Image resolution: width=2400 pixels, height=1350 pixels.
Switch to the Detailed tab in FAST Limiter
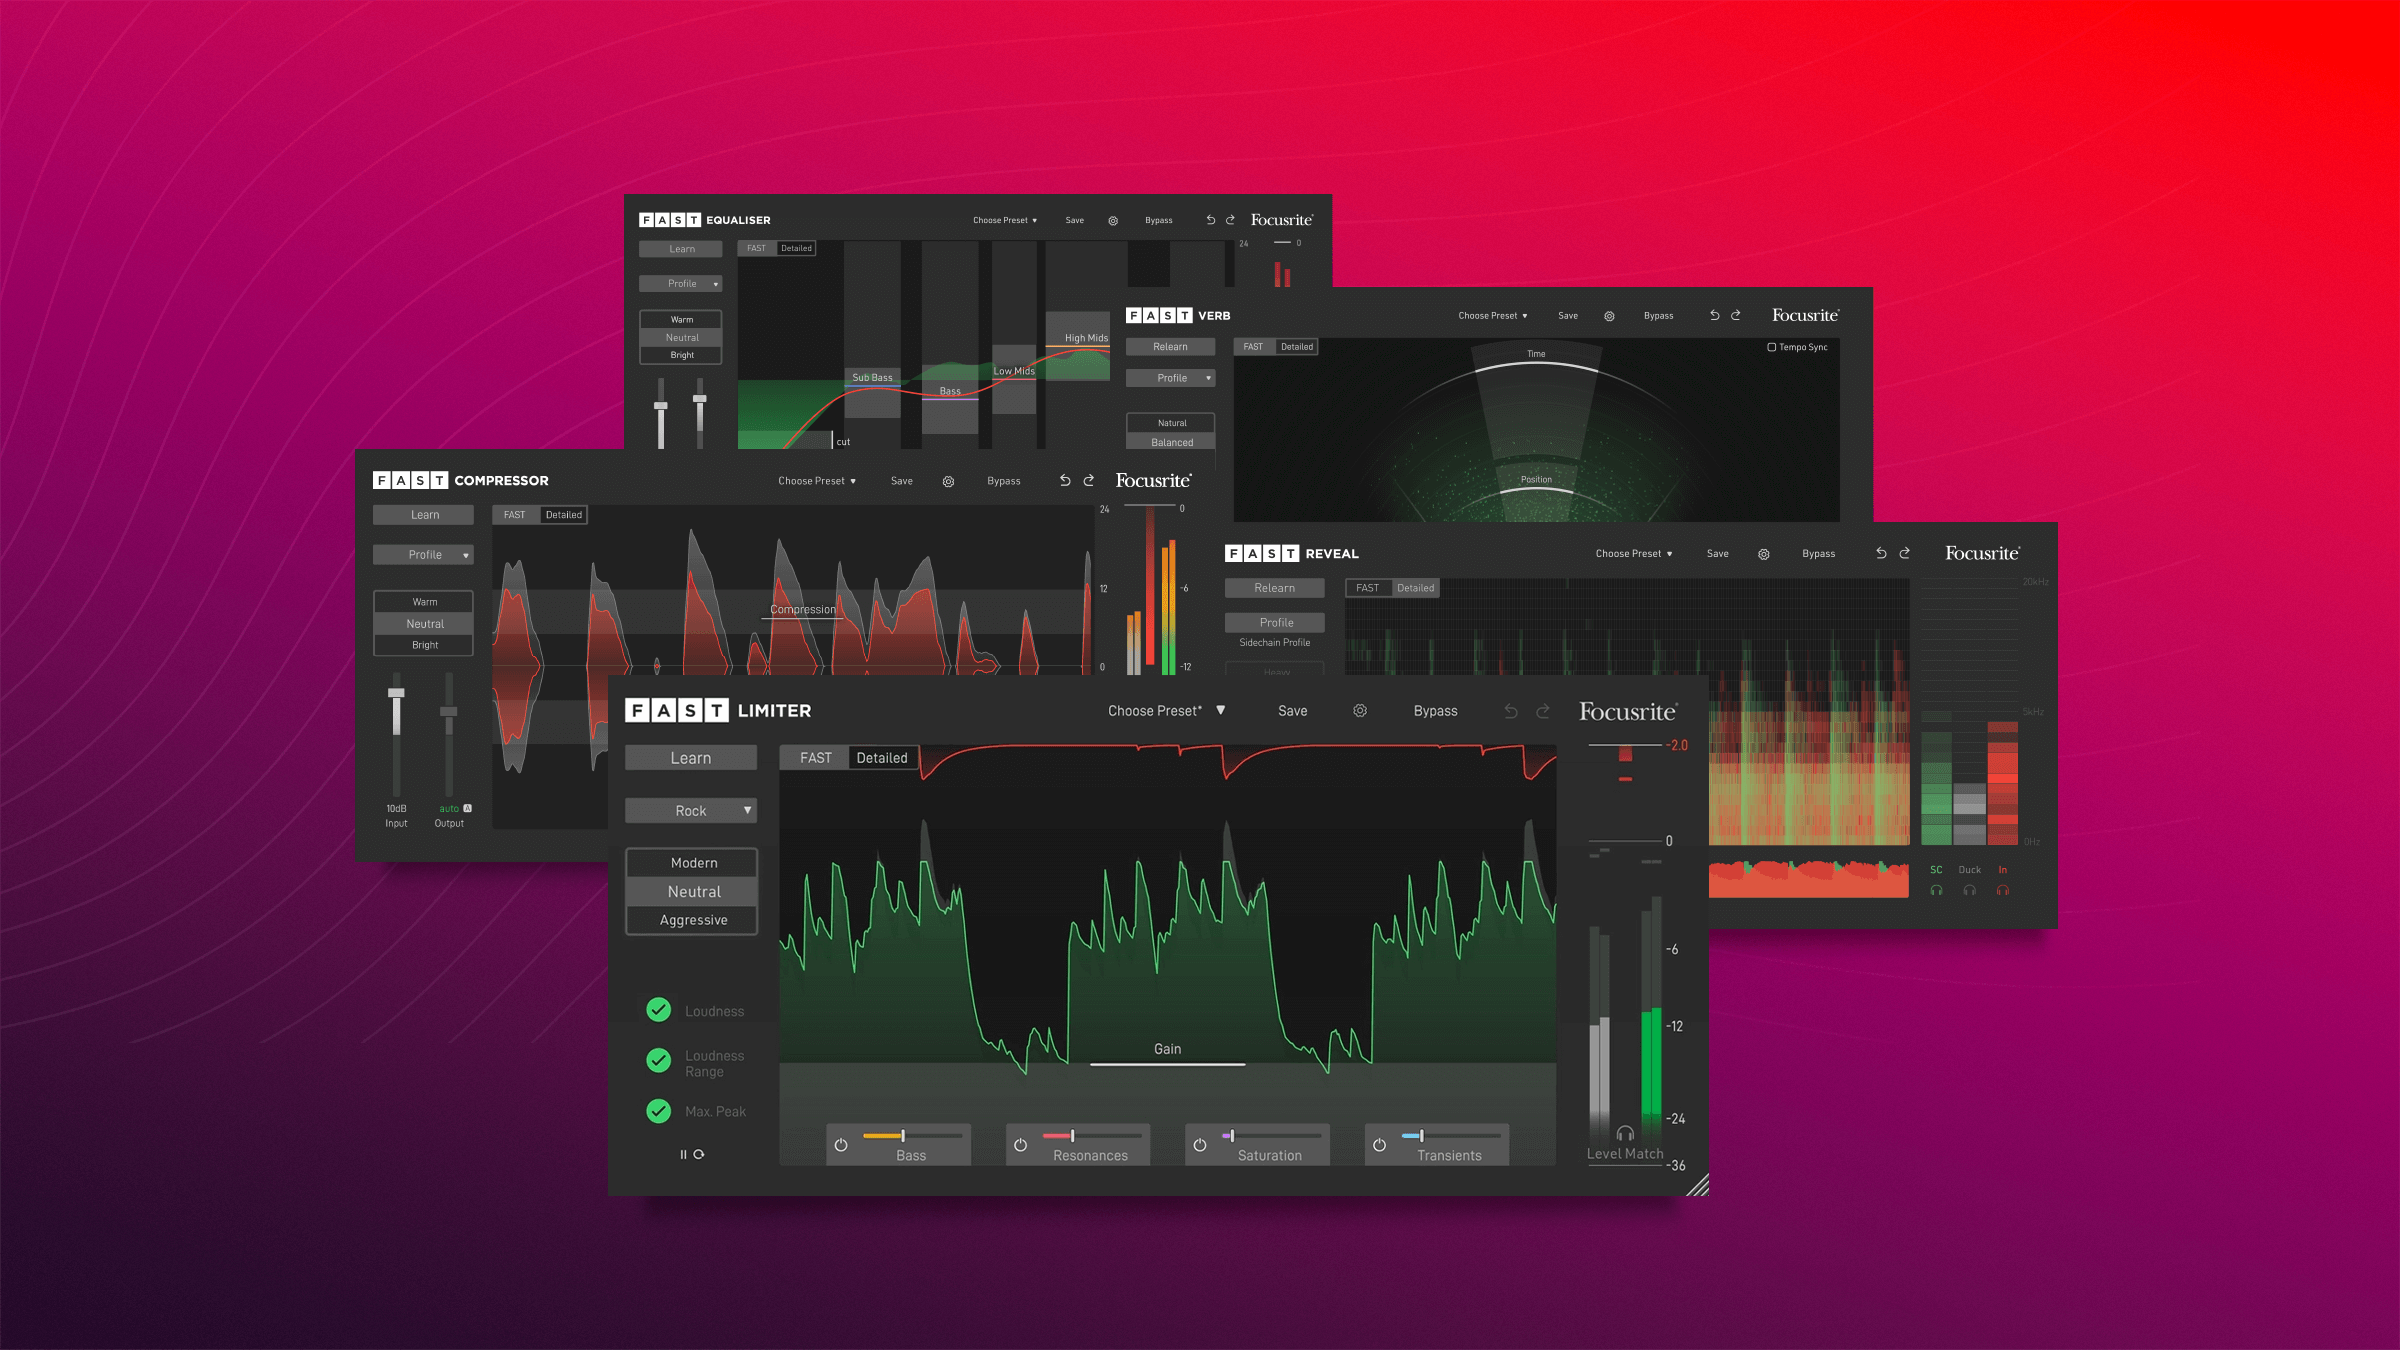881,758
